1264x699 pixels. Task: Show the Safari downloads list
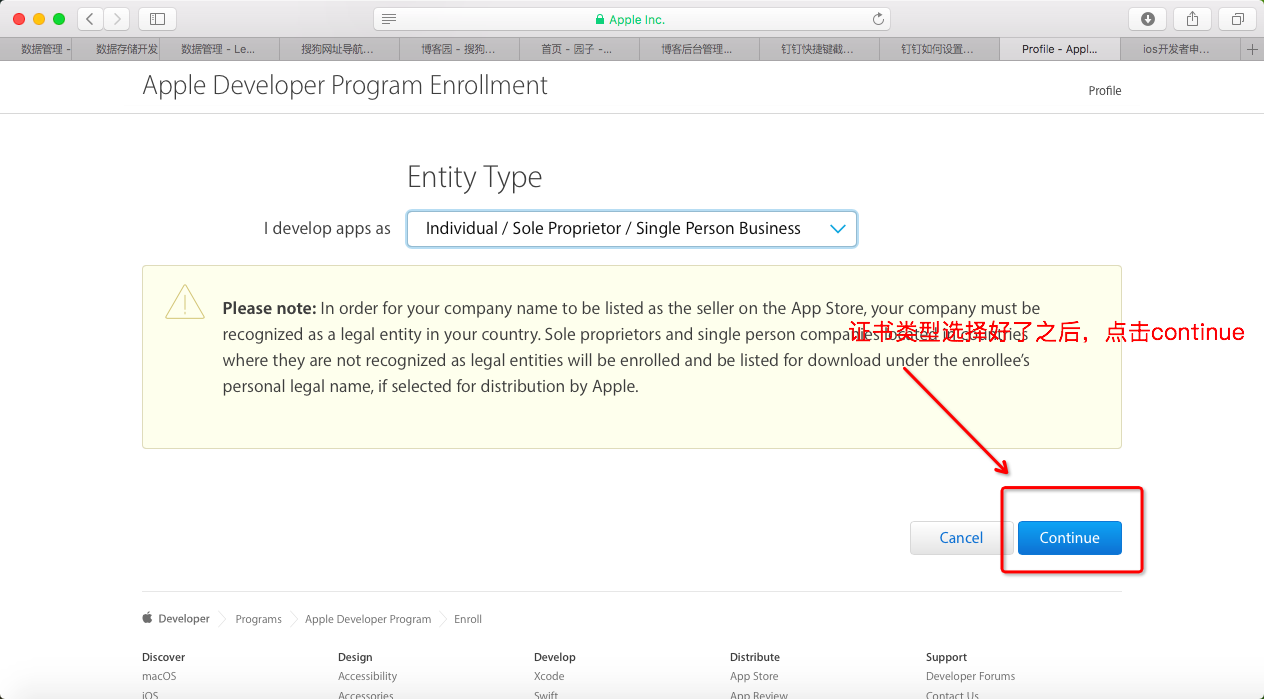pyautogui.click(x=1147, y=19)
